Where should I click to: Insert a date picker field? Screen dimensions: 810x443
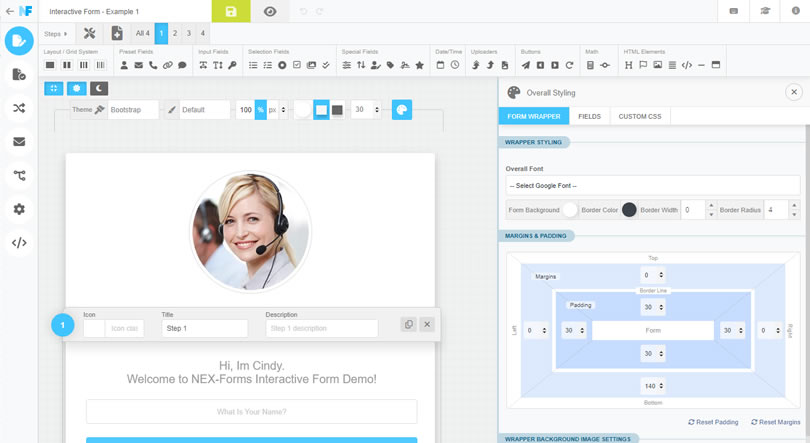point(440,65)
